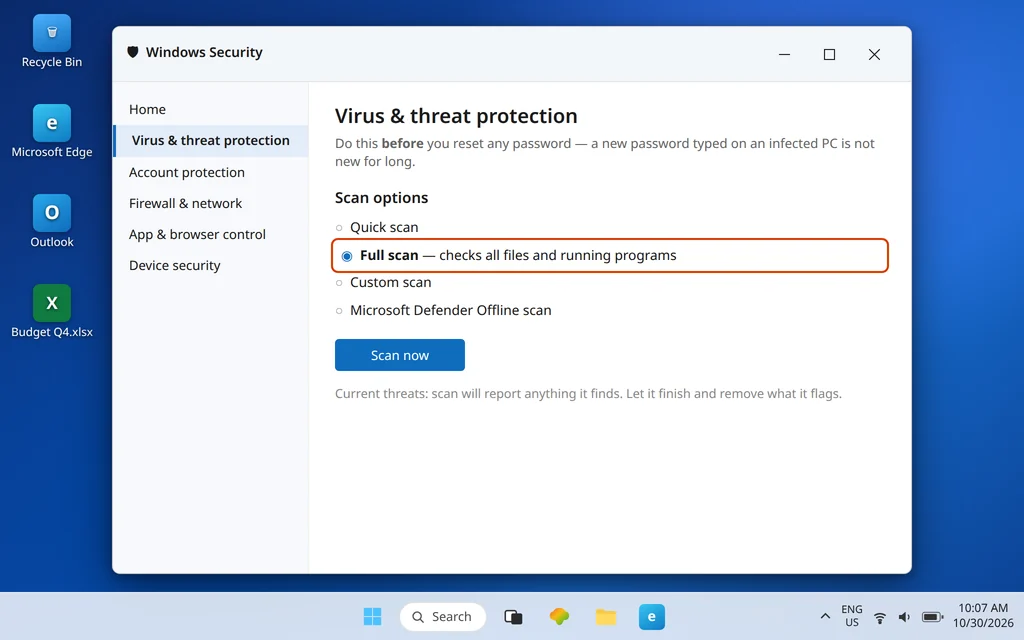The width and height of the screenshot is (1024, 640).
Task: Open Task View on the taskbar
Action: coord(513,616)
